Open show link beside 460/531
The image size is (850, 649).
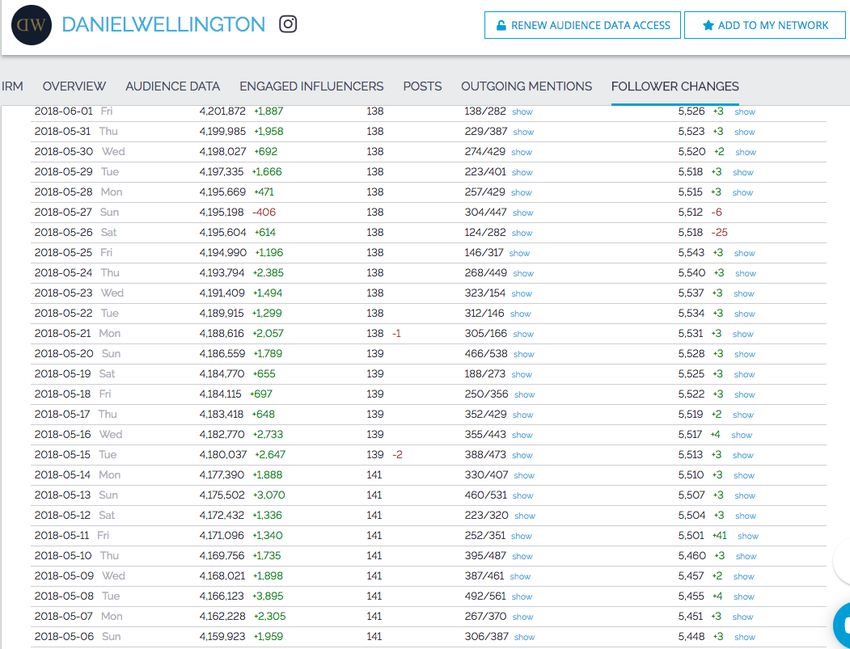523,496
